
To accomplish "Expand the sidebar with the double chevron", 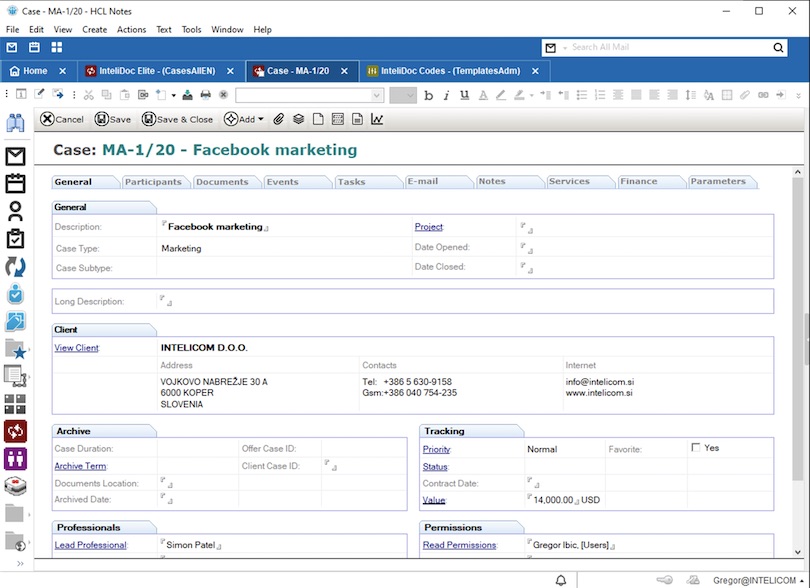I will [x=20, y=563].
